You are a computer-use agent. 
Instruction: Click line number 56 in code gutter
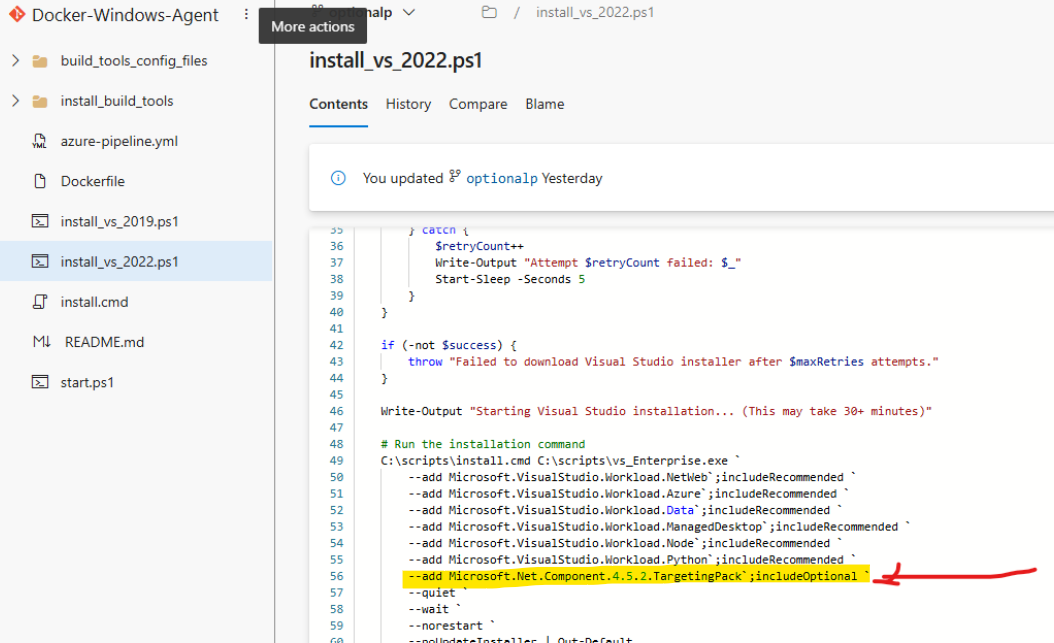coord(336,576)
